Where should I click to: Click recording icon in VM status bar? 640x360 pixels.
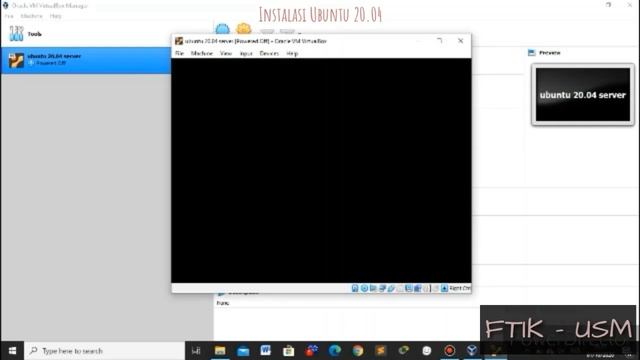417,288
